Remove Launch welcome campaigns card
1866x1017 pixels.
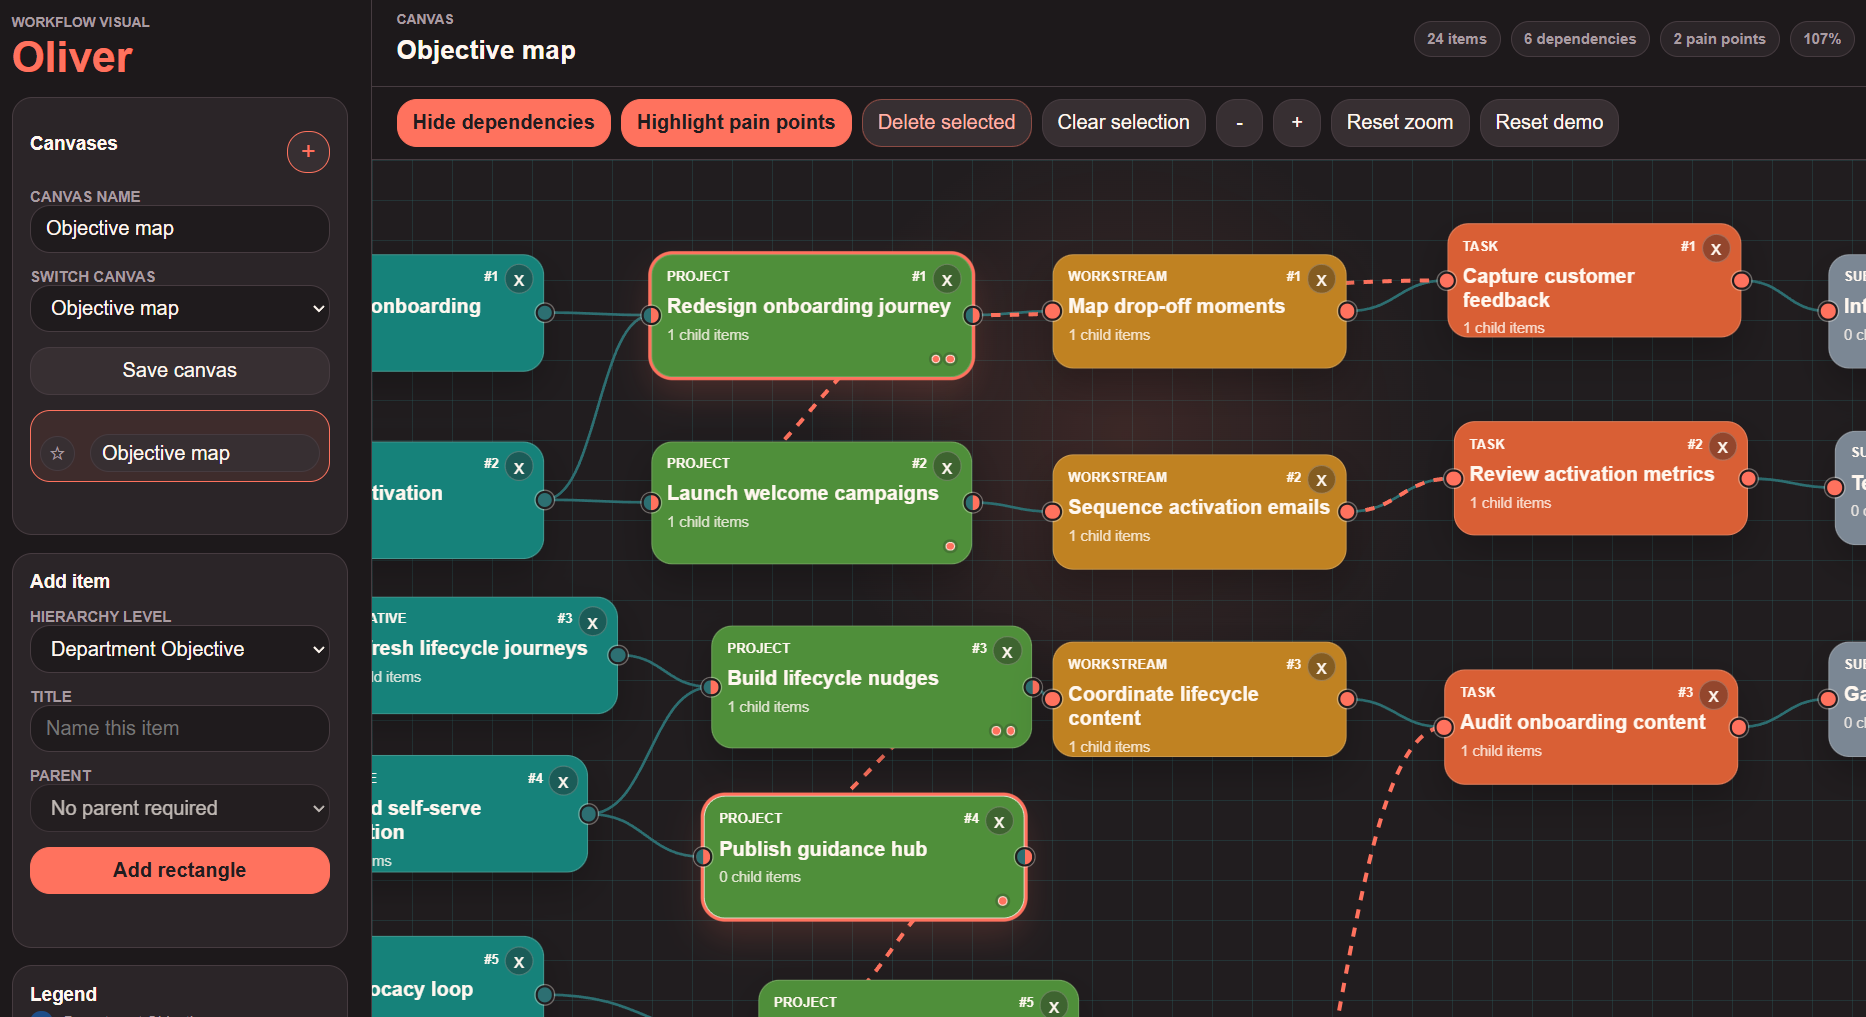947,467
